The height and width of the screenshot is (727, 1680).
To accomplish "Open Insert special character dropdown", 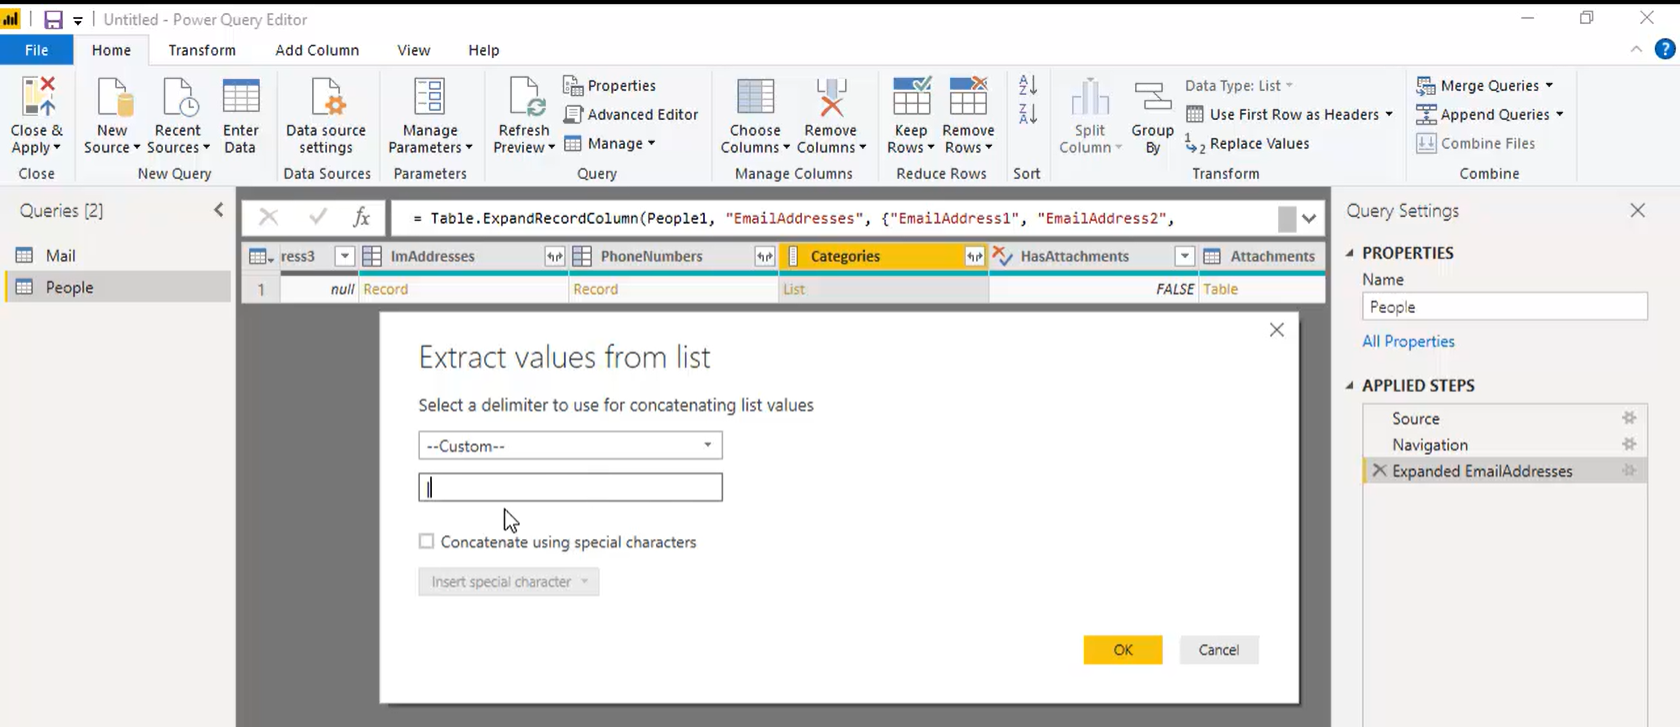I will [x=509, y=582].
